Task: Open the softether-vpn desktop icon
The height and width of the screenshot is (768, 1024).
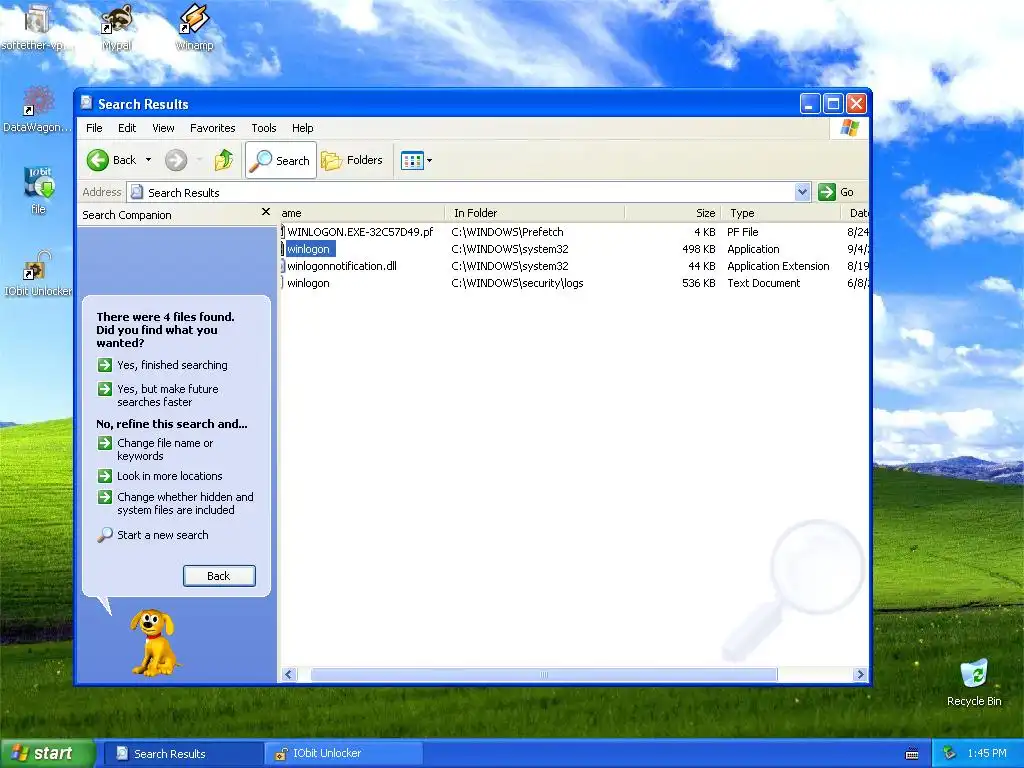Action: pyautogui.click(x=37, y=27)
